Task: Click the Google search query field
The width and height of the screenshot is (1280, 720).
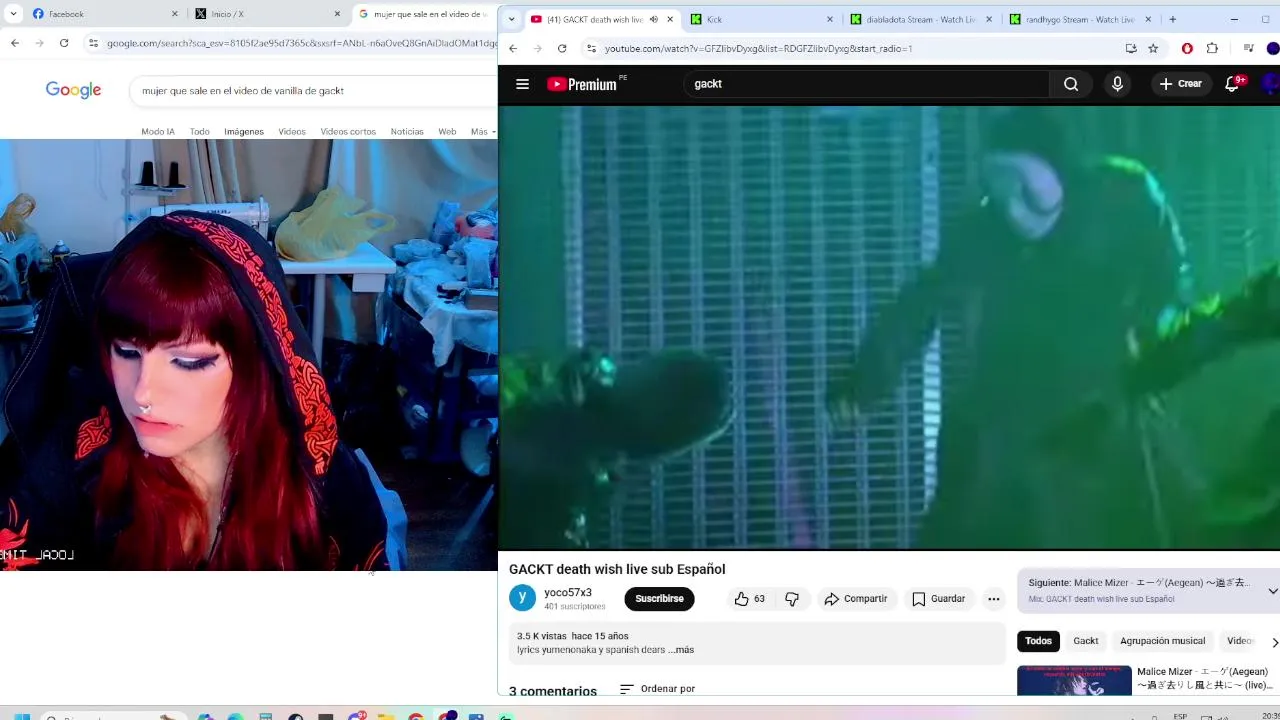Action: point(313,90)
